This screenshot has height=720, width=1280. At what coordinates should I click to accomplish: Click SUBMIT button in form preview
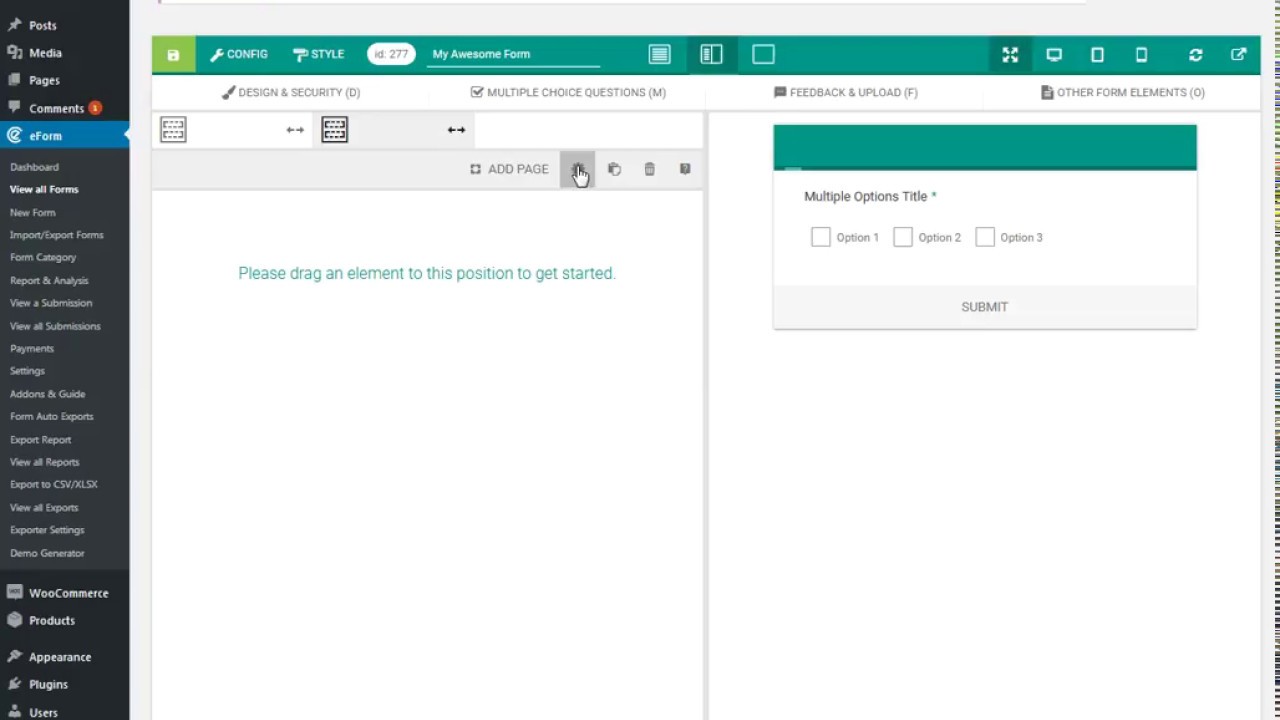(985, 307)
